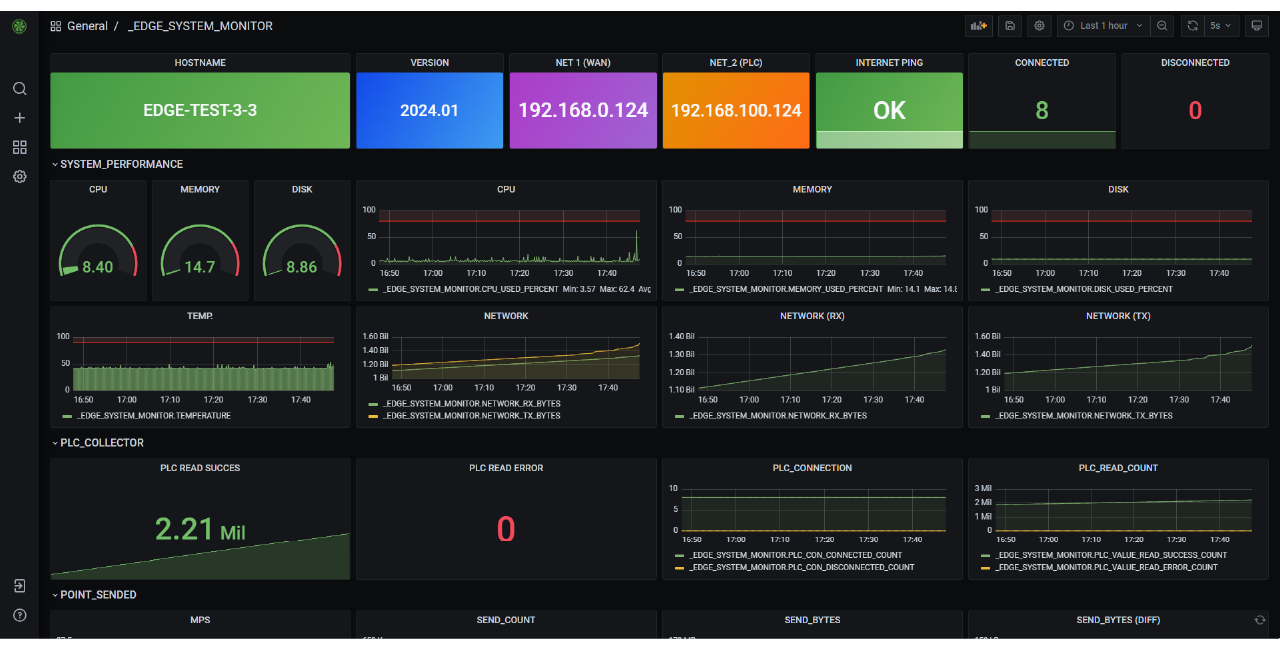Viewport: 1280px width, 650px height.
Task: Open the search dashboards magnifier icon
Action: pos(19,88)
